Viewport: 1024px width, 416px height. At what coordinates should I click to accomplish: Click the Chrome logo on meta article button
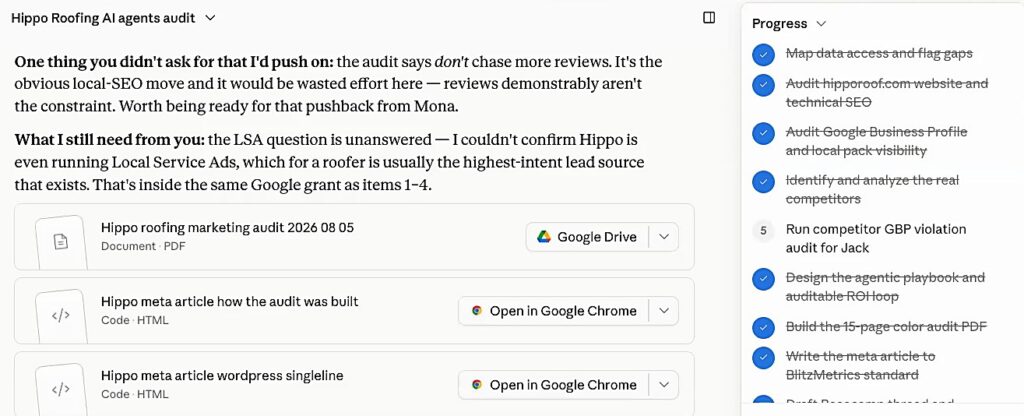click(477, 311)
